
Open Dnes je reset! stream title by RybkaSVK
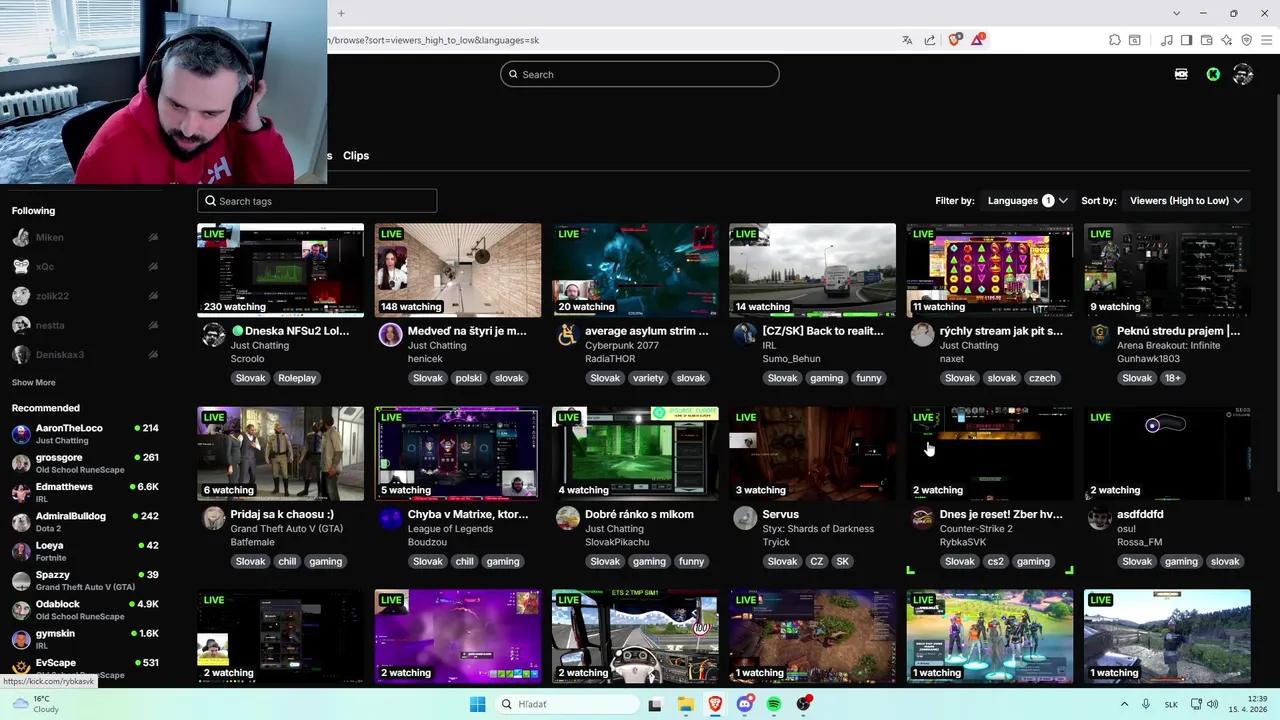click(1001, 514)
